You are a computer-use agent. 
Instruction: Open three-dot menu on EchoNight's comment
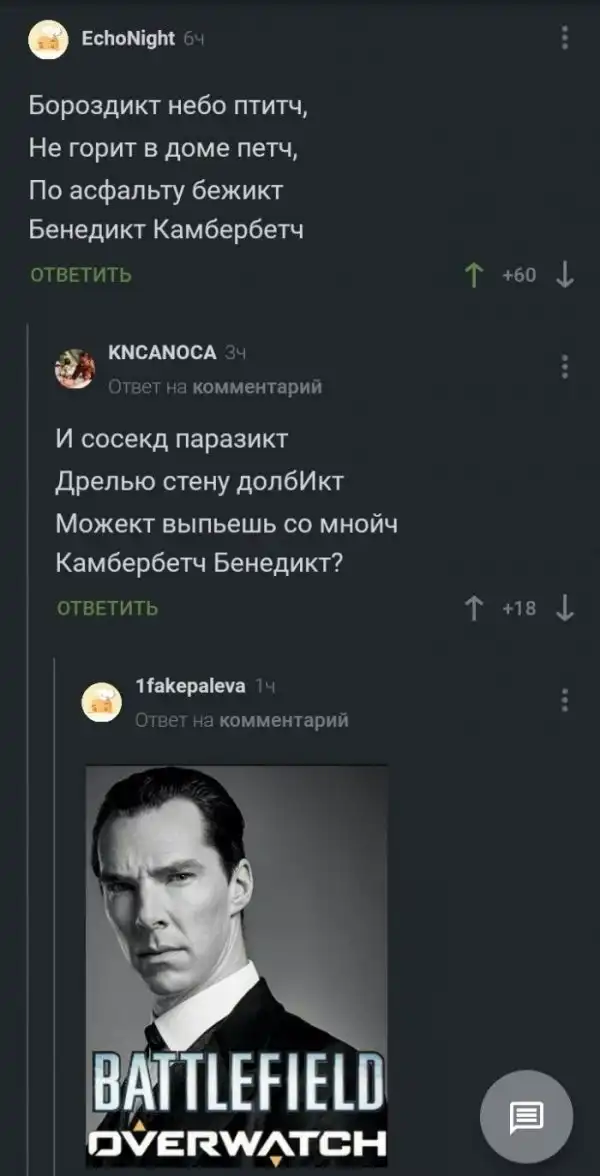point(565,38)
